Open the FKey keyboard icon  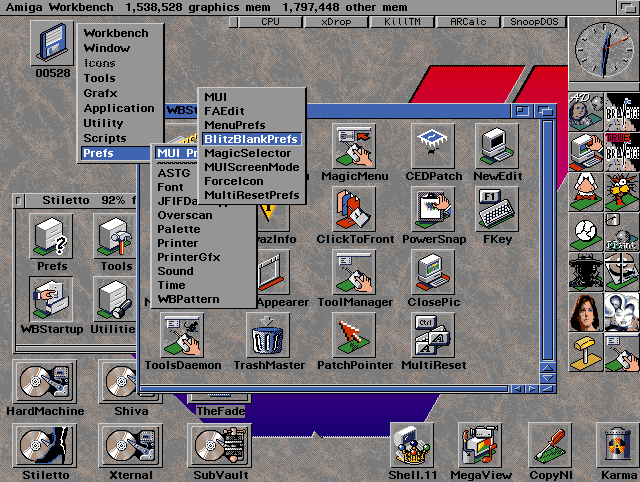click(x=497, y=209)
